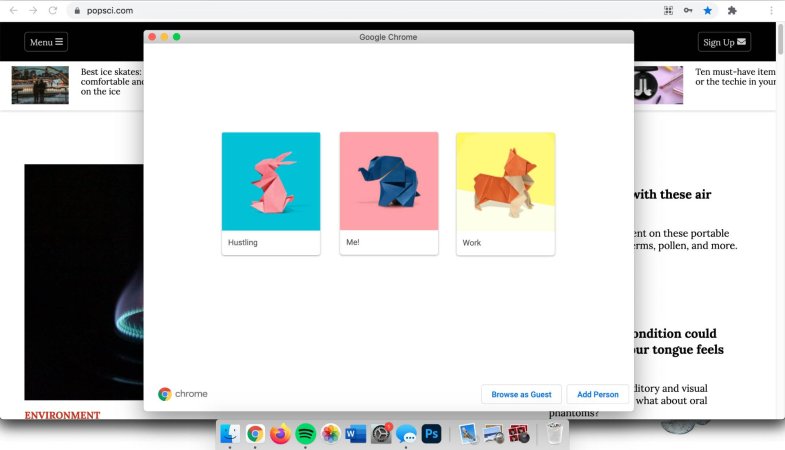Select the Hustling profile with pink rabbit
Viewport: 785px width, 450px height.
271,192
